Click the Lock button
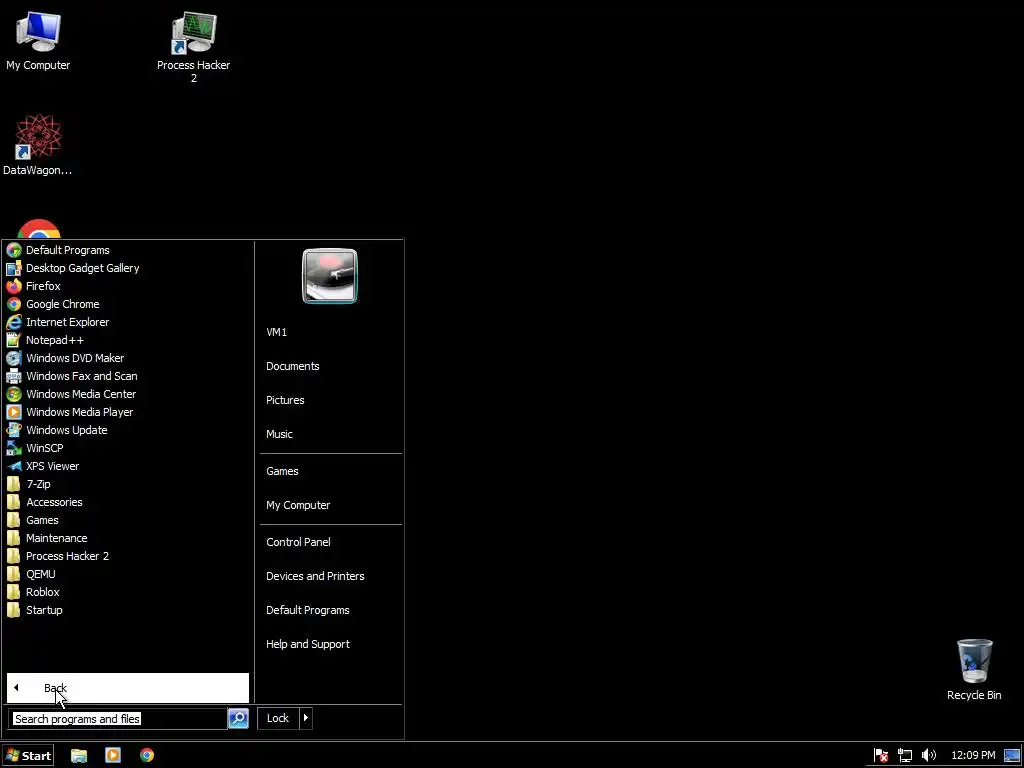1024x768 pixels. (278, 718)
